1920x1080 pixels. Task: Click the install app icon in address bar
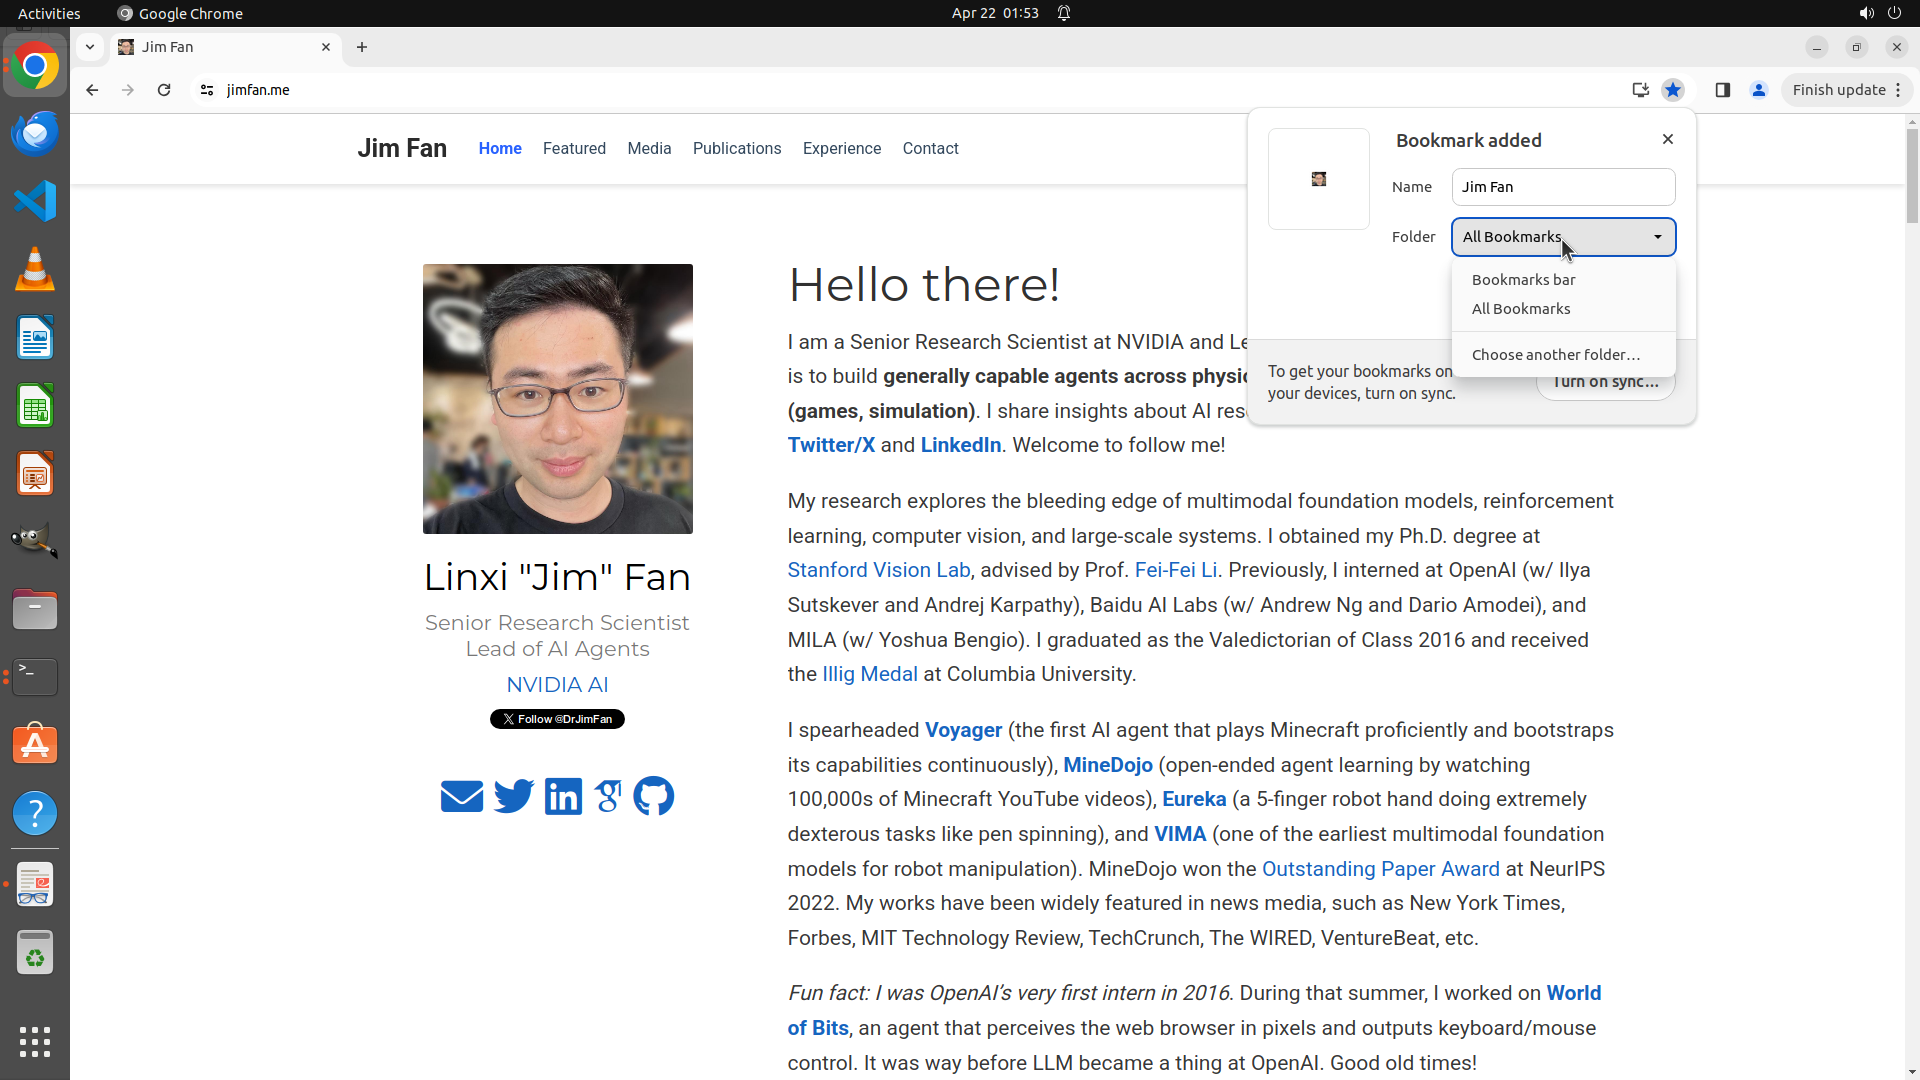click(1640, 90)
